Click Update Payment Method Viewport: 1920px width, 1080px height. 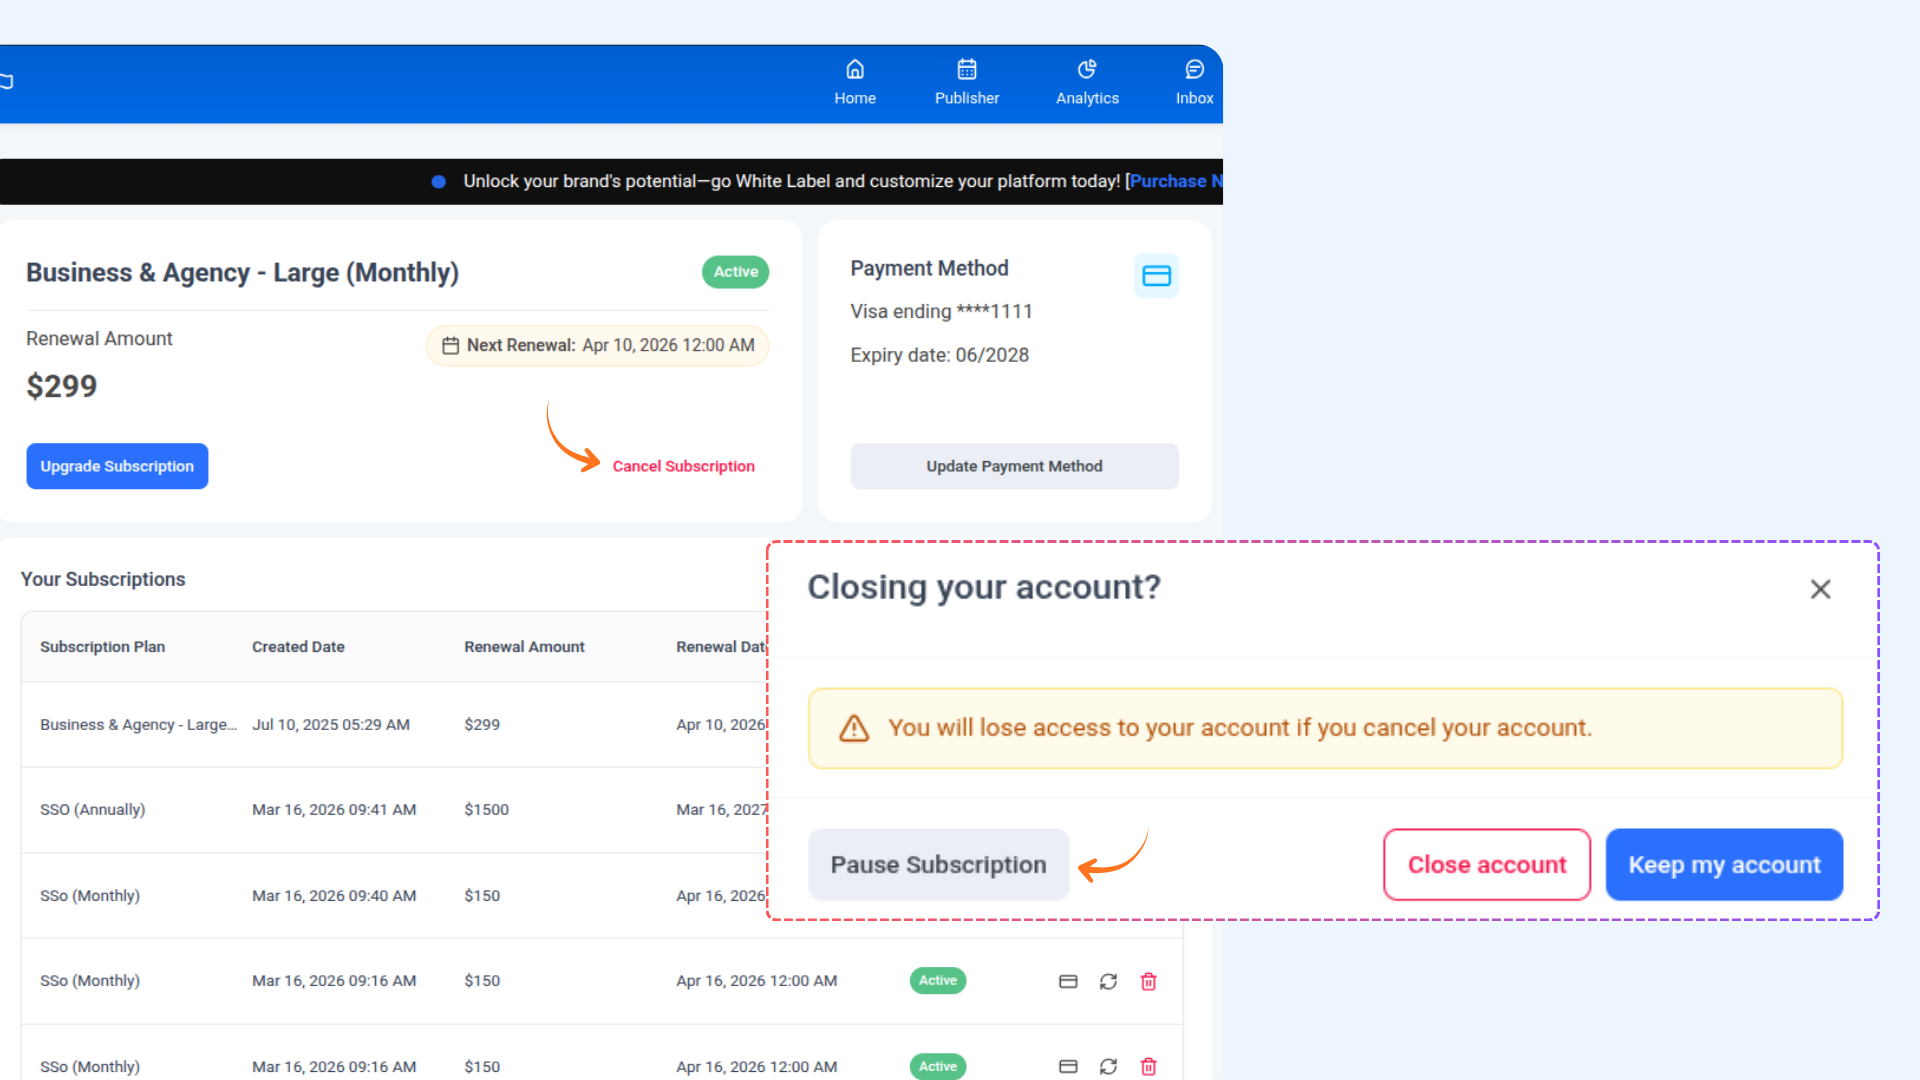(x=1014, y=466)
